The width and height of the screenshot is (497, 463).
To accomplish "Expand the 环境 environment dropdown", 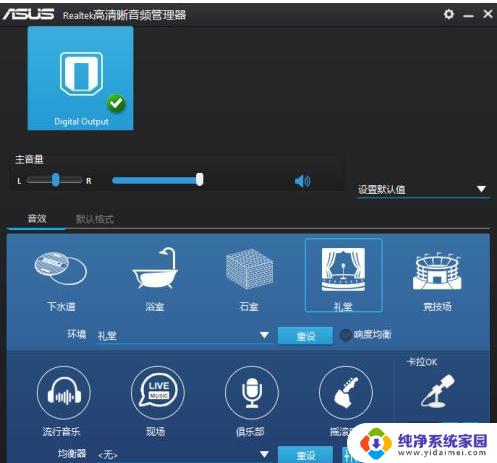I will (184, 335).
